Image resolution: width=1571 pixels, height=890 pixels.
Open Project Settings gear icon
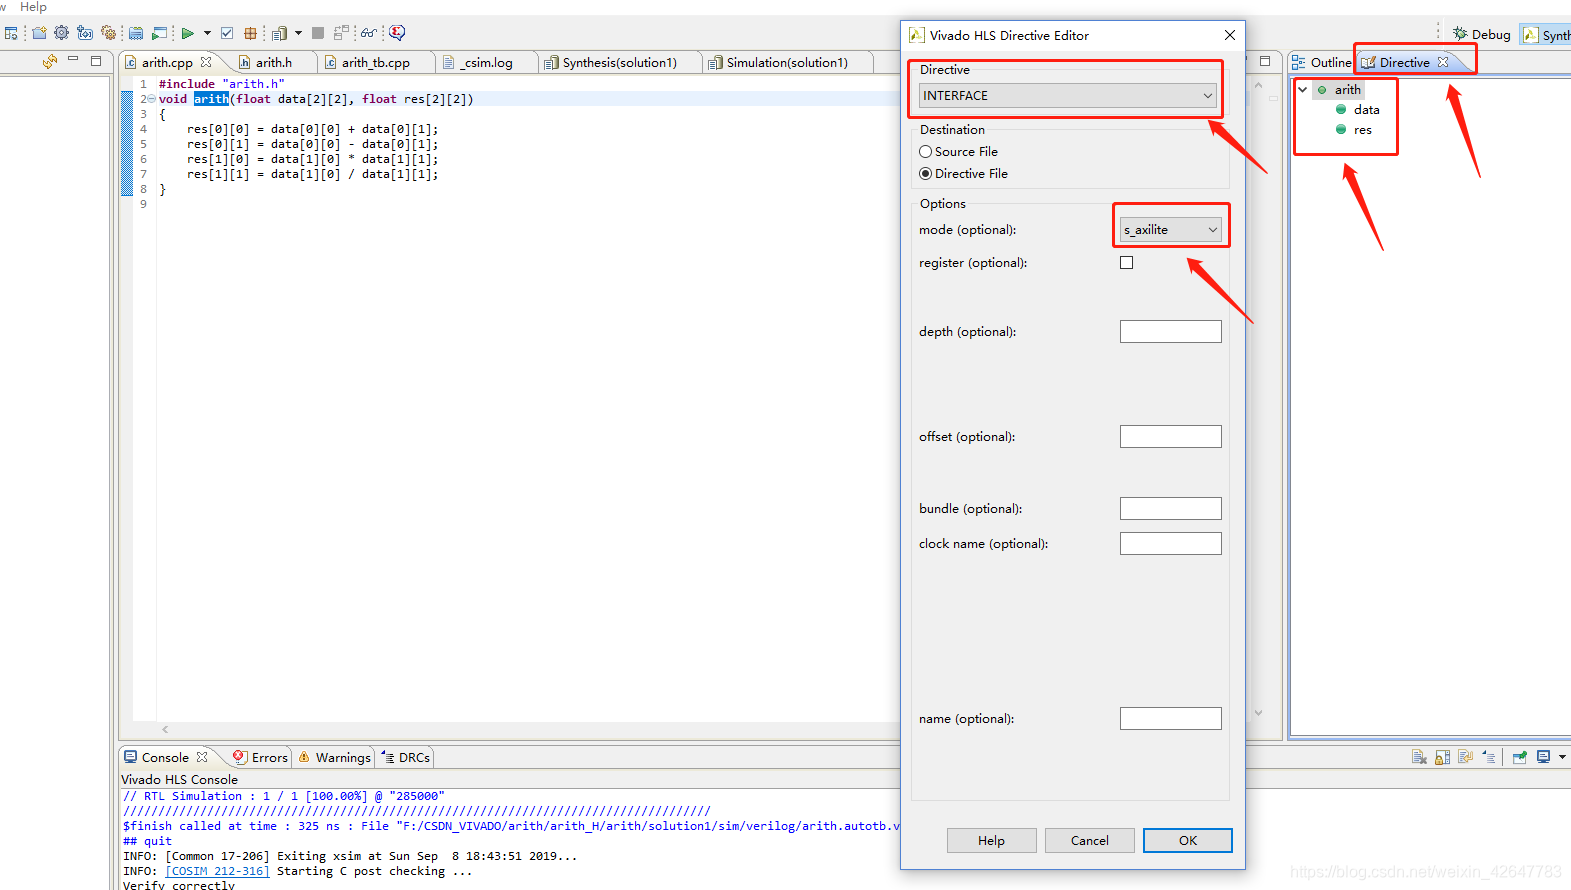(61, 33)
